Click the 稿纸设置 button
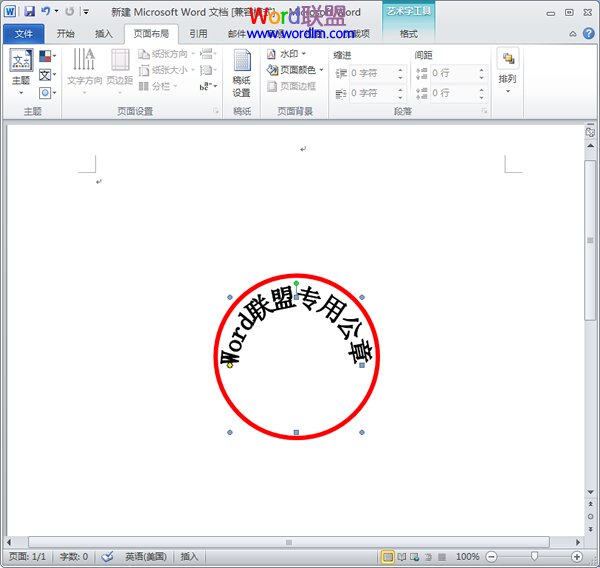The image size is (600, 568). pyautogui.click(x=242, y=73)
